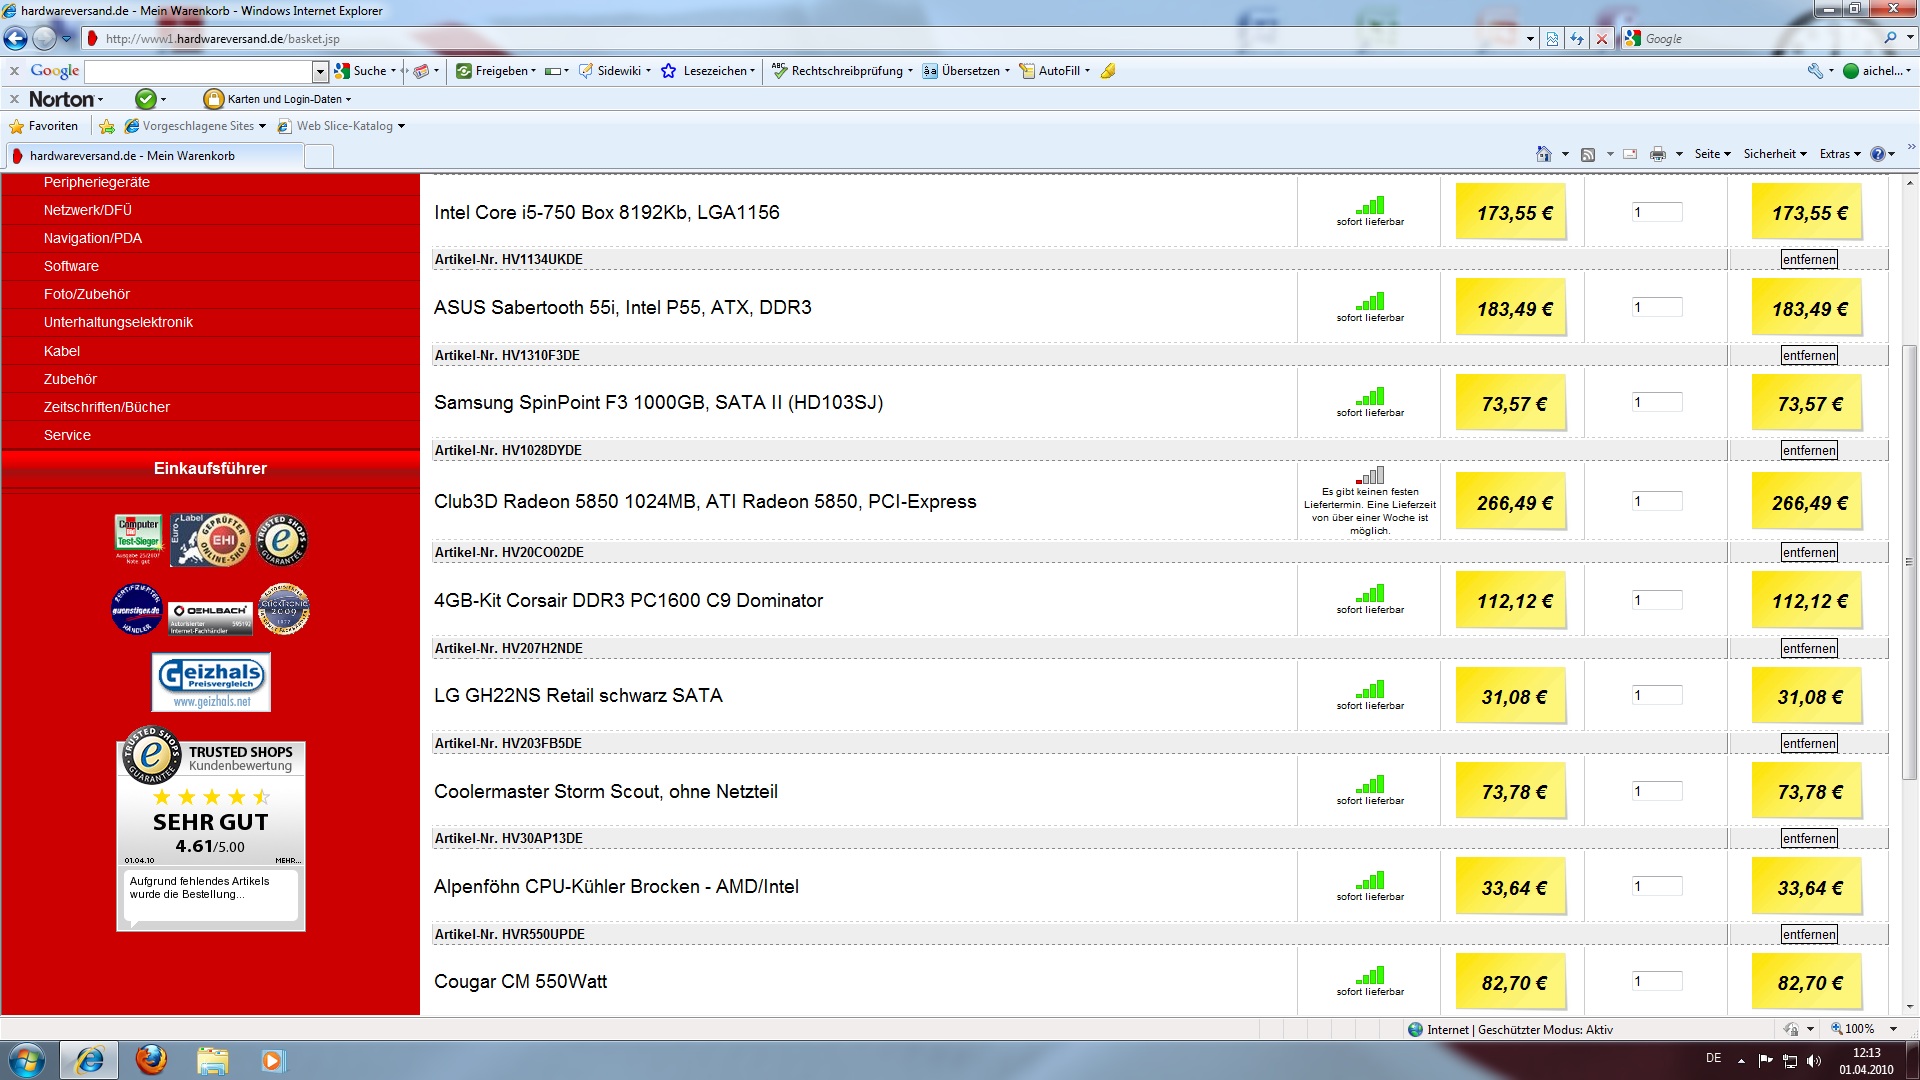This screenshot has width=1920, height=1080.
Task: Remove the Intel Core i5-750 via entfernen
Action: pos(1808,259)
